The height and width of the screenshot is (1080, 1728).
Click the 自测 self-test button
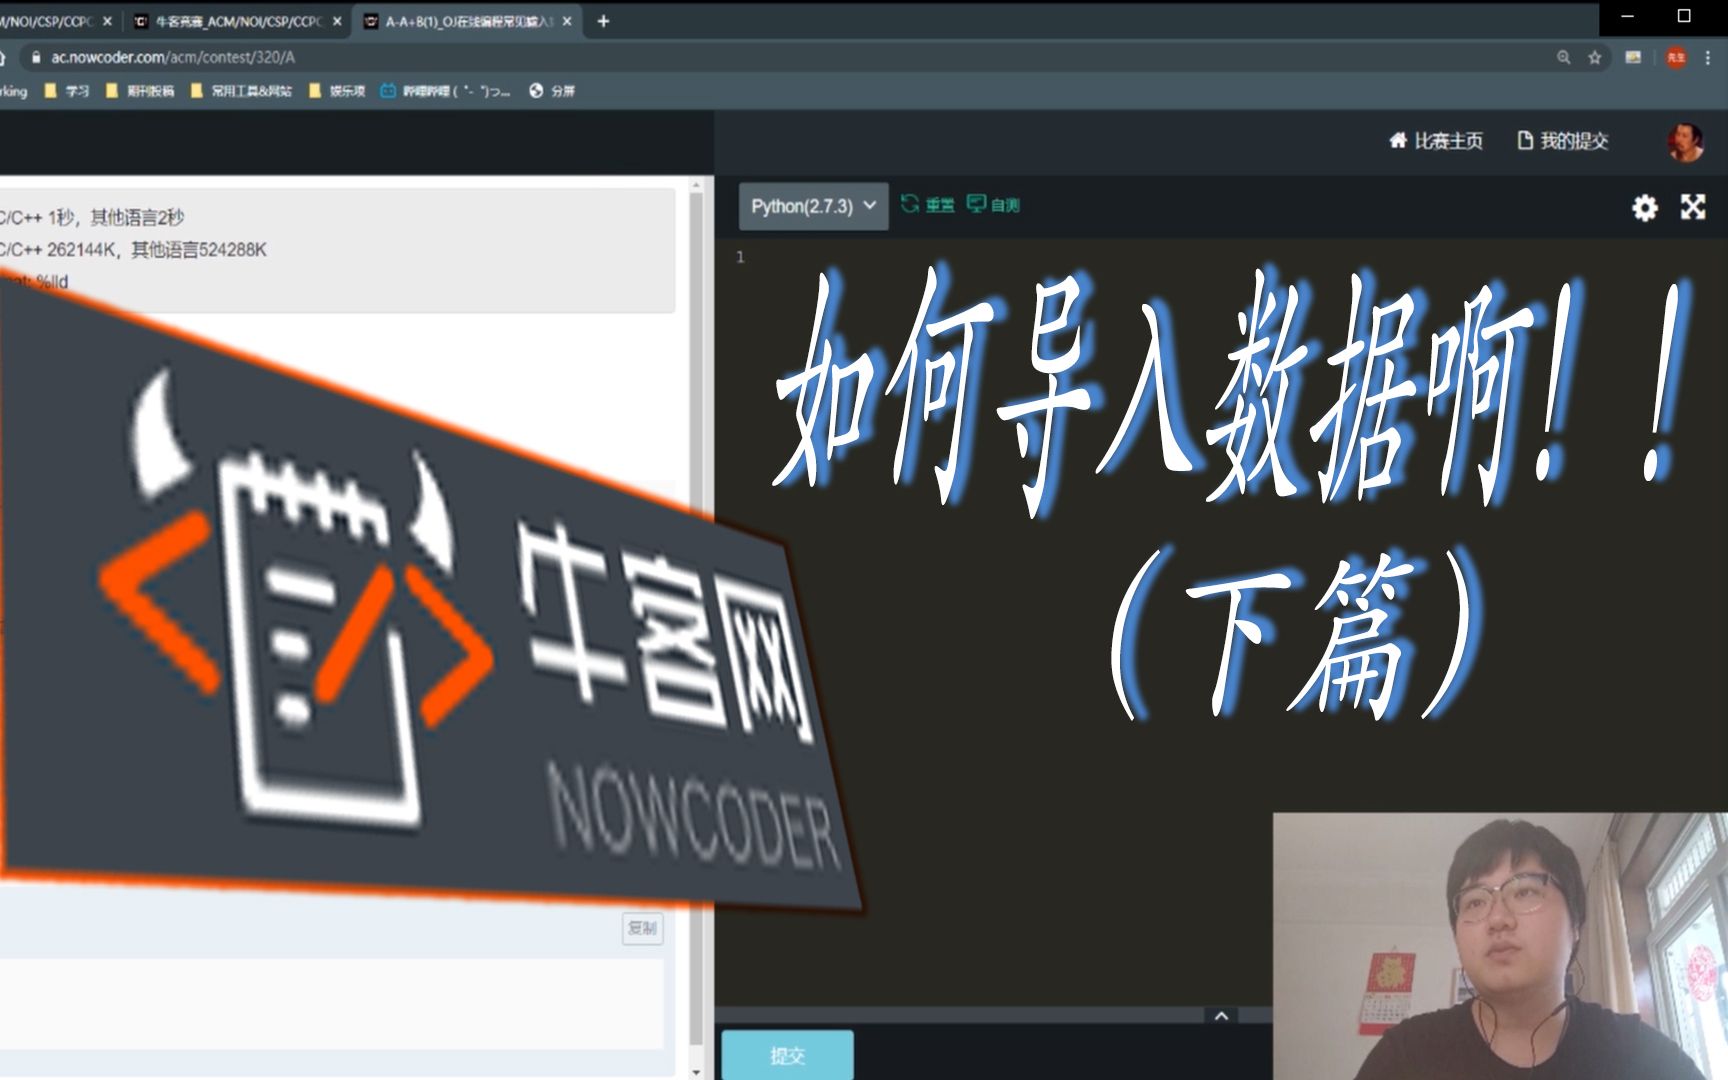coord(993,205)
